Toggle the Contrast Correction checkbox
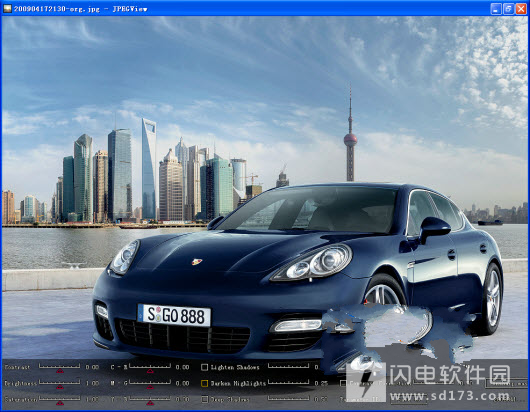 click(343, 383)
